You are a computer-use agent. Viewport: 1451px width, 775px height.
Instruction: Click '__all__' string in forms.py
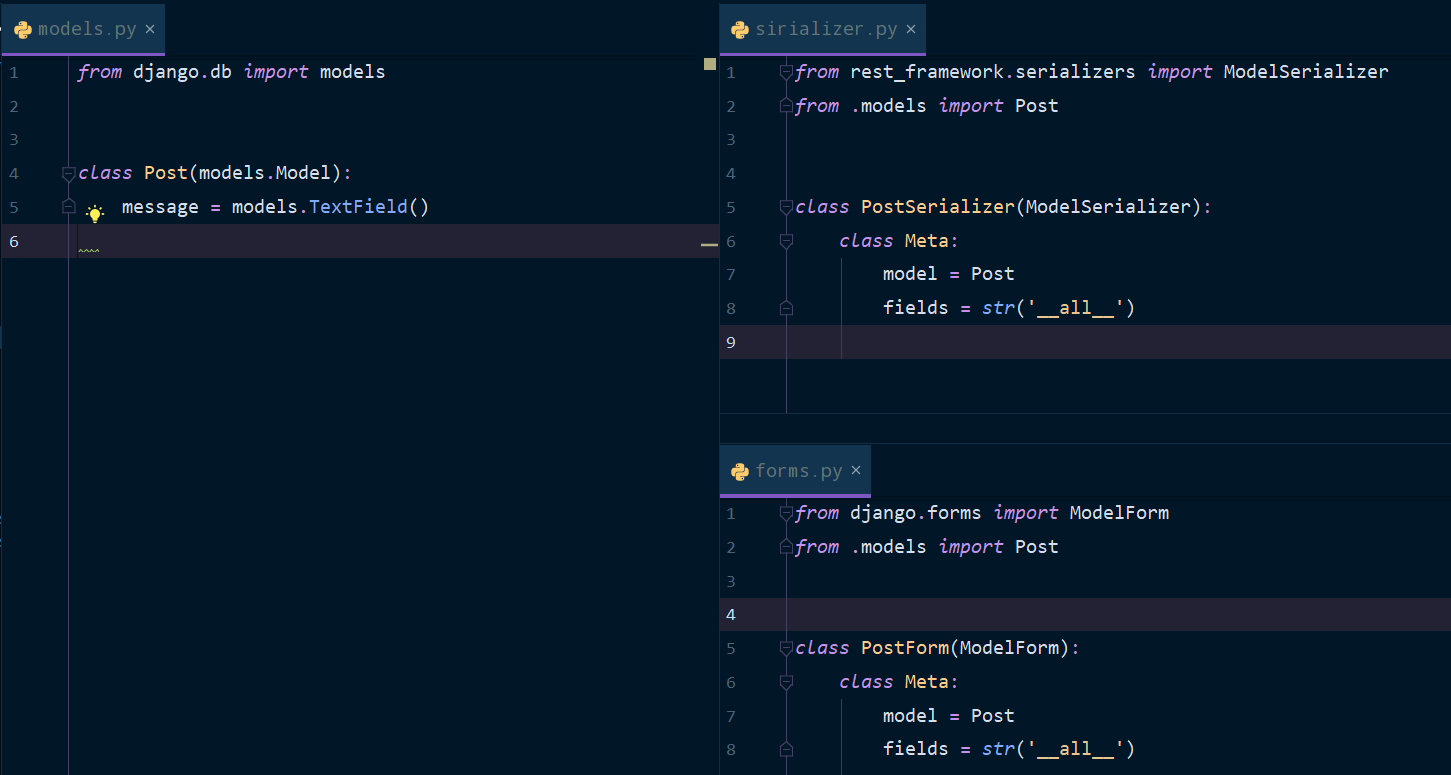1075,749
